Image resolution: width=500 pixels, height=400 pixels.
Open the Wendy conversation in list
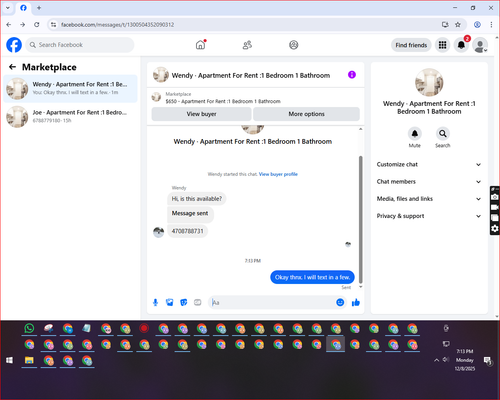point(70,88)
